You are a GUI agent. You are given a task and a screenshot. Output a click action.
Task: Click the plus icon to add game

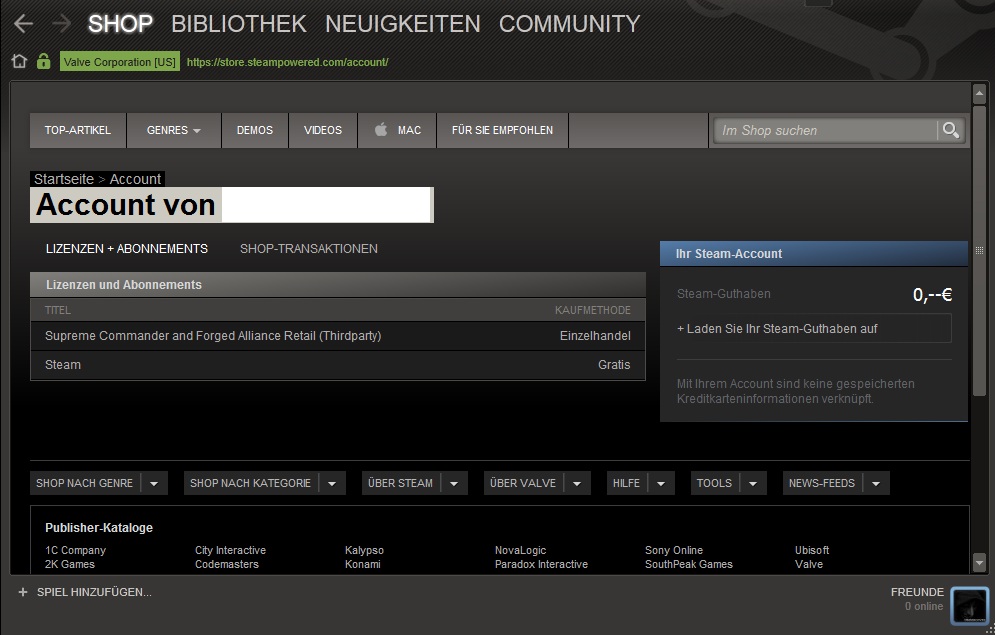coord(22,592)
